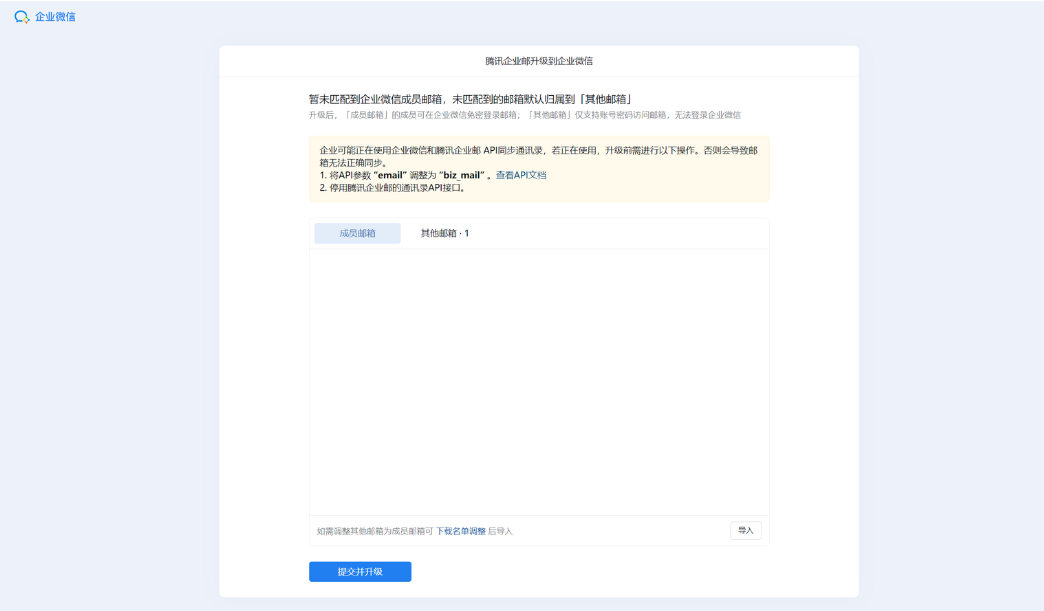Click the empty mailbox list area
Screen dimensions: 1044x611
(540, 380)
